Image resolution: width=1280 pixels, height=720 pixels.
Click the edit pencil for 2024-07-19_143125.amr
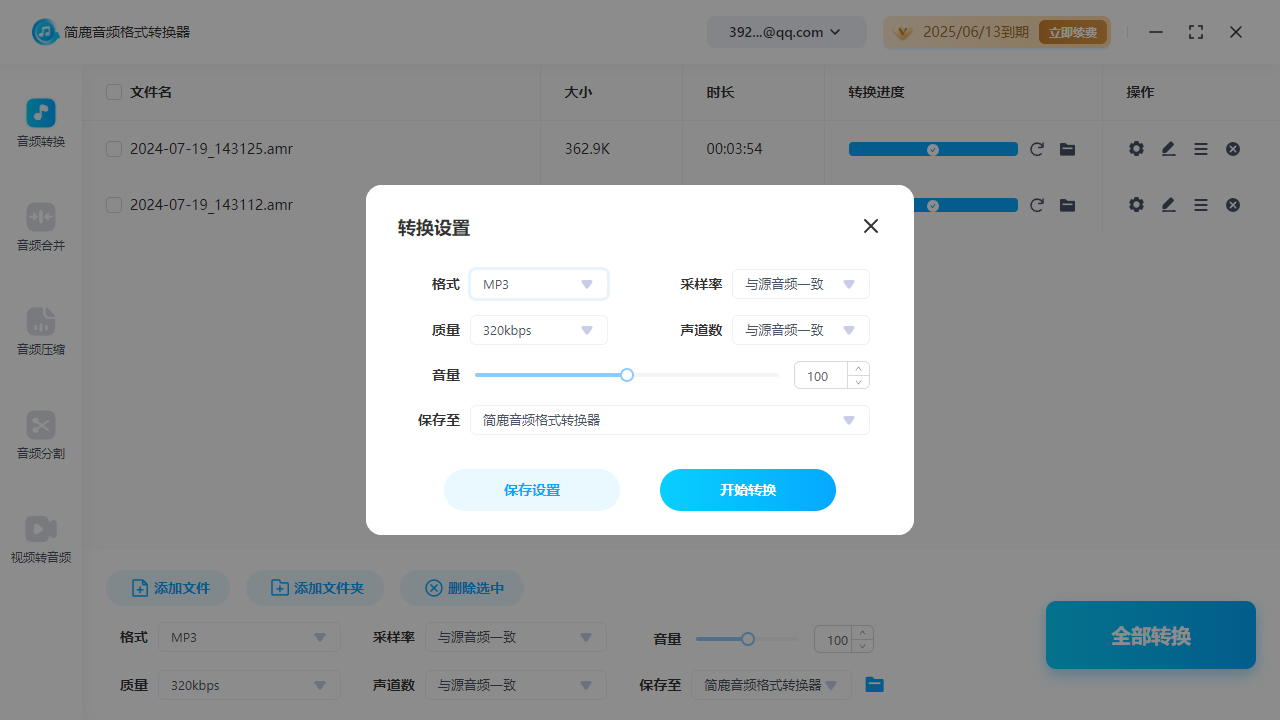[x=1168, y=148]
